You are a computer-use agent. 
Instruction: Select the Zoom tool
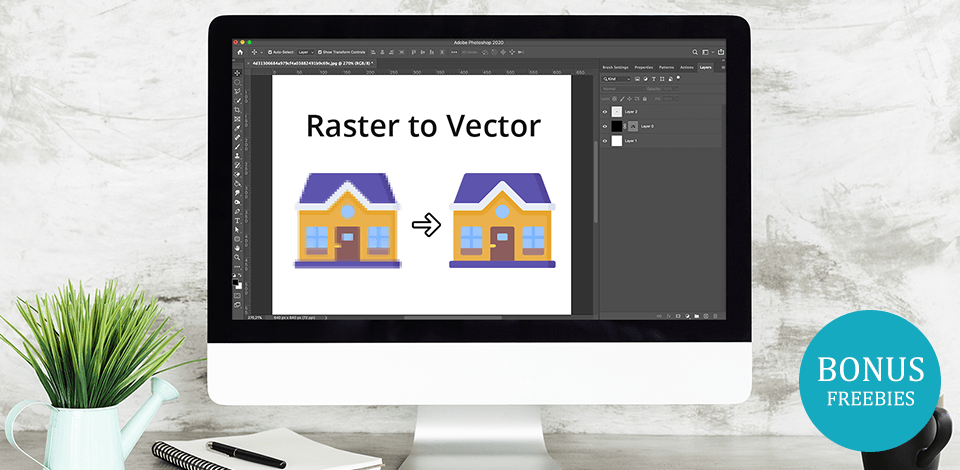pos(238,257)
